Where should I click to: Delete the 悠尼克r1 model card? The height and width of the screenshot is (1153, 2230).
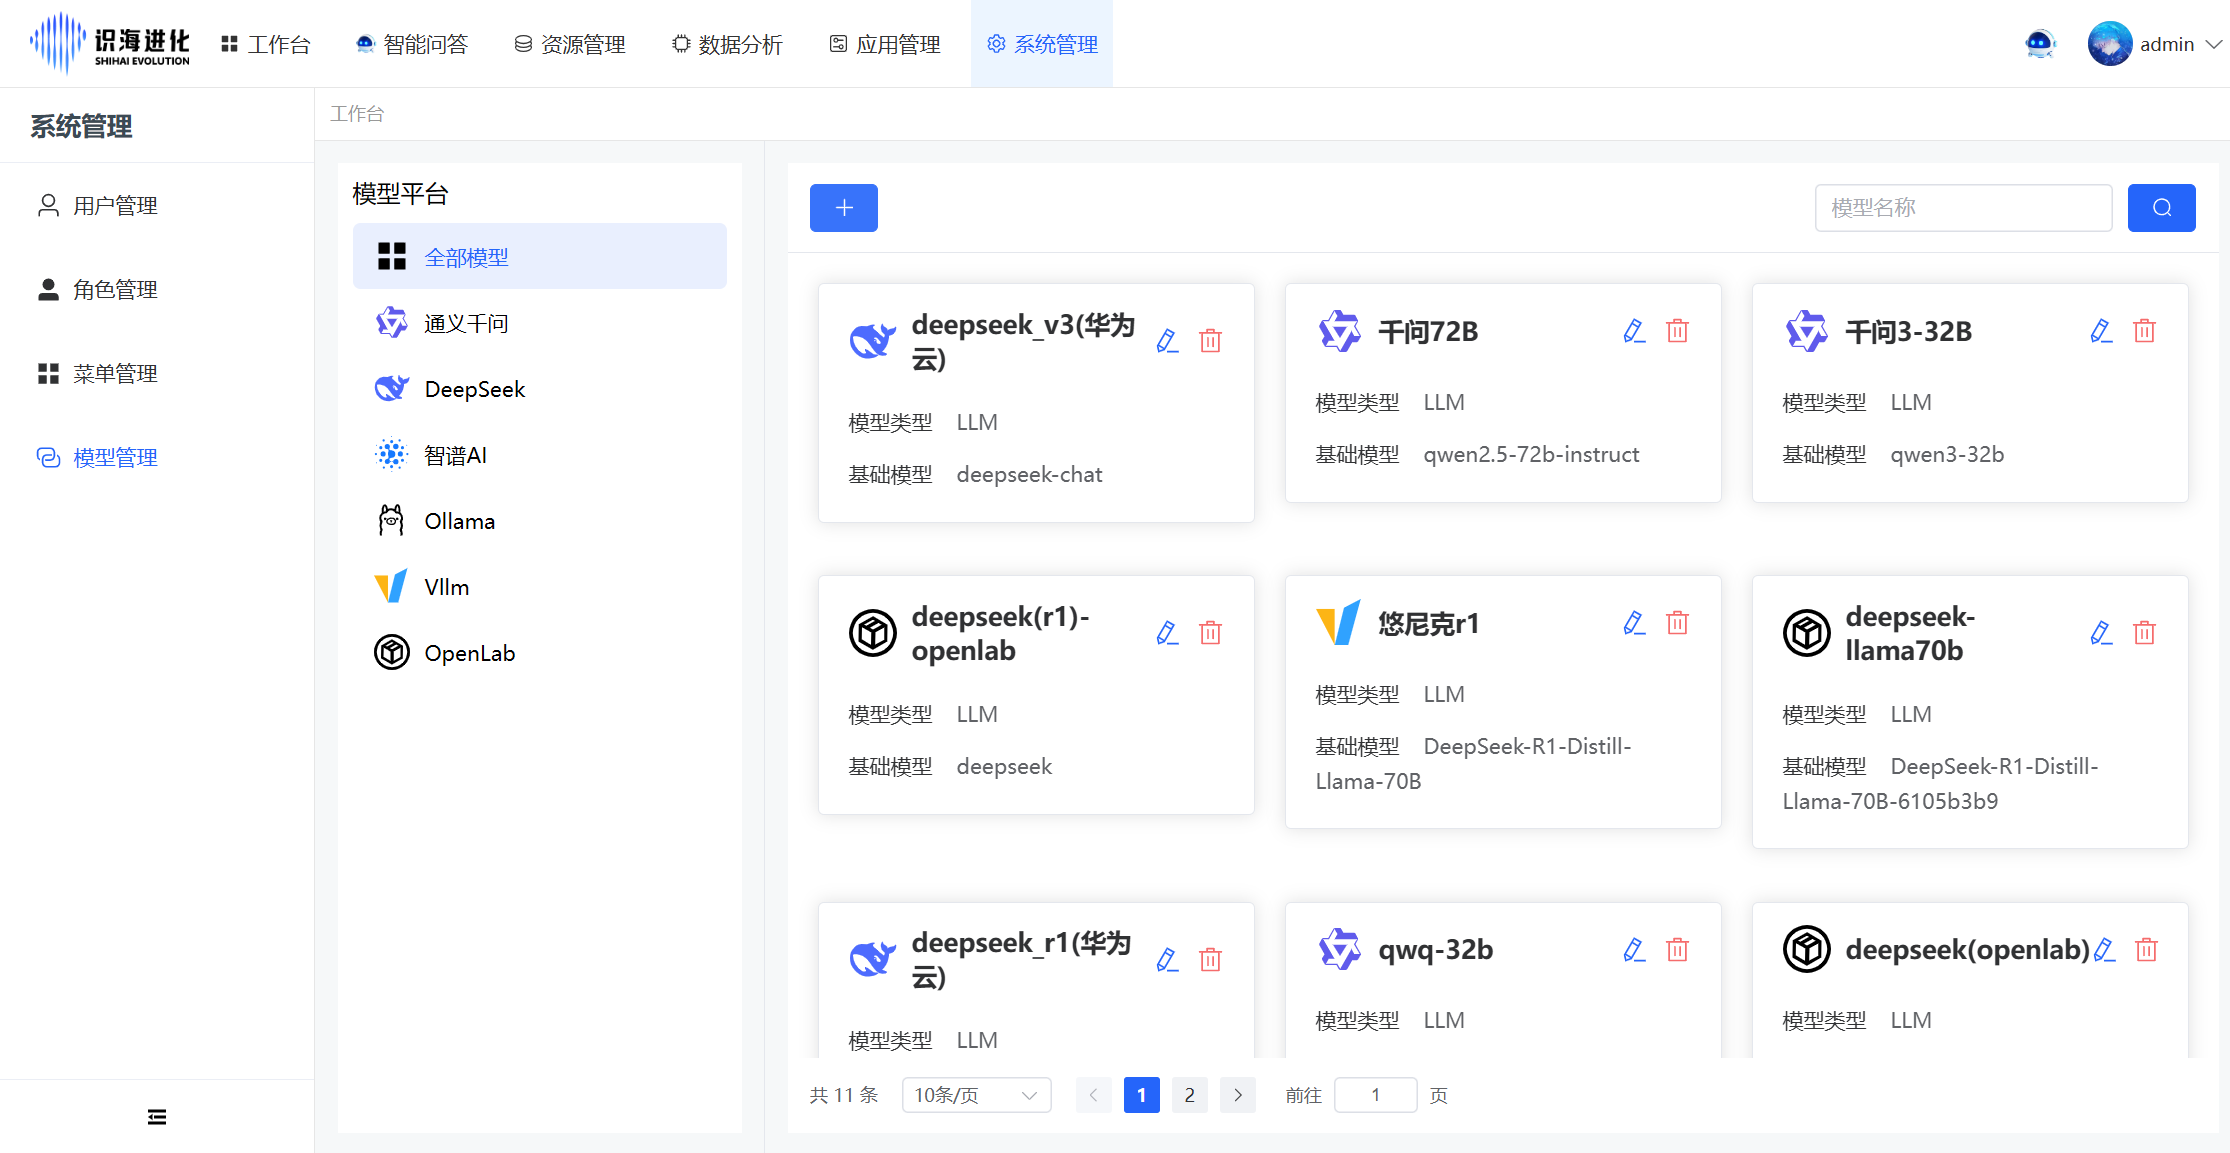1677,623
